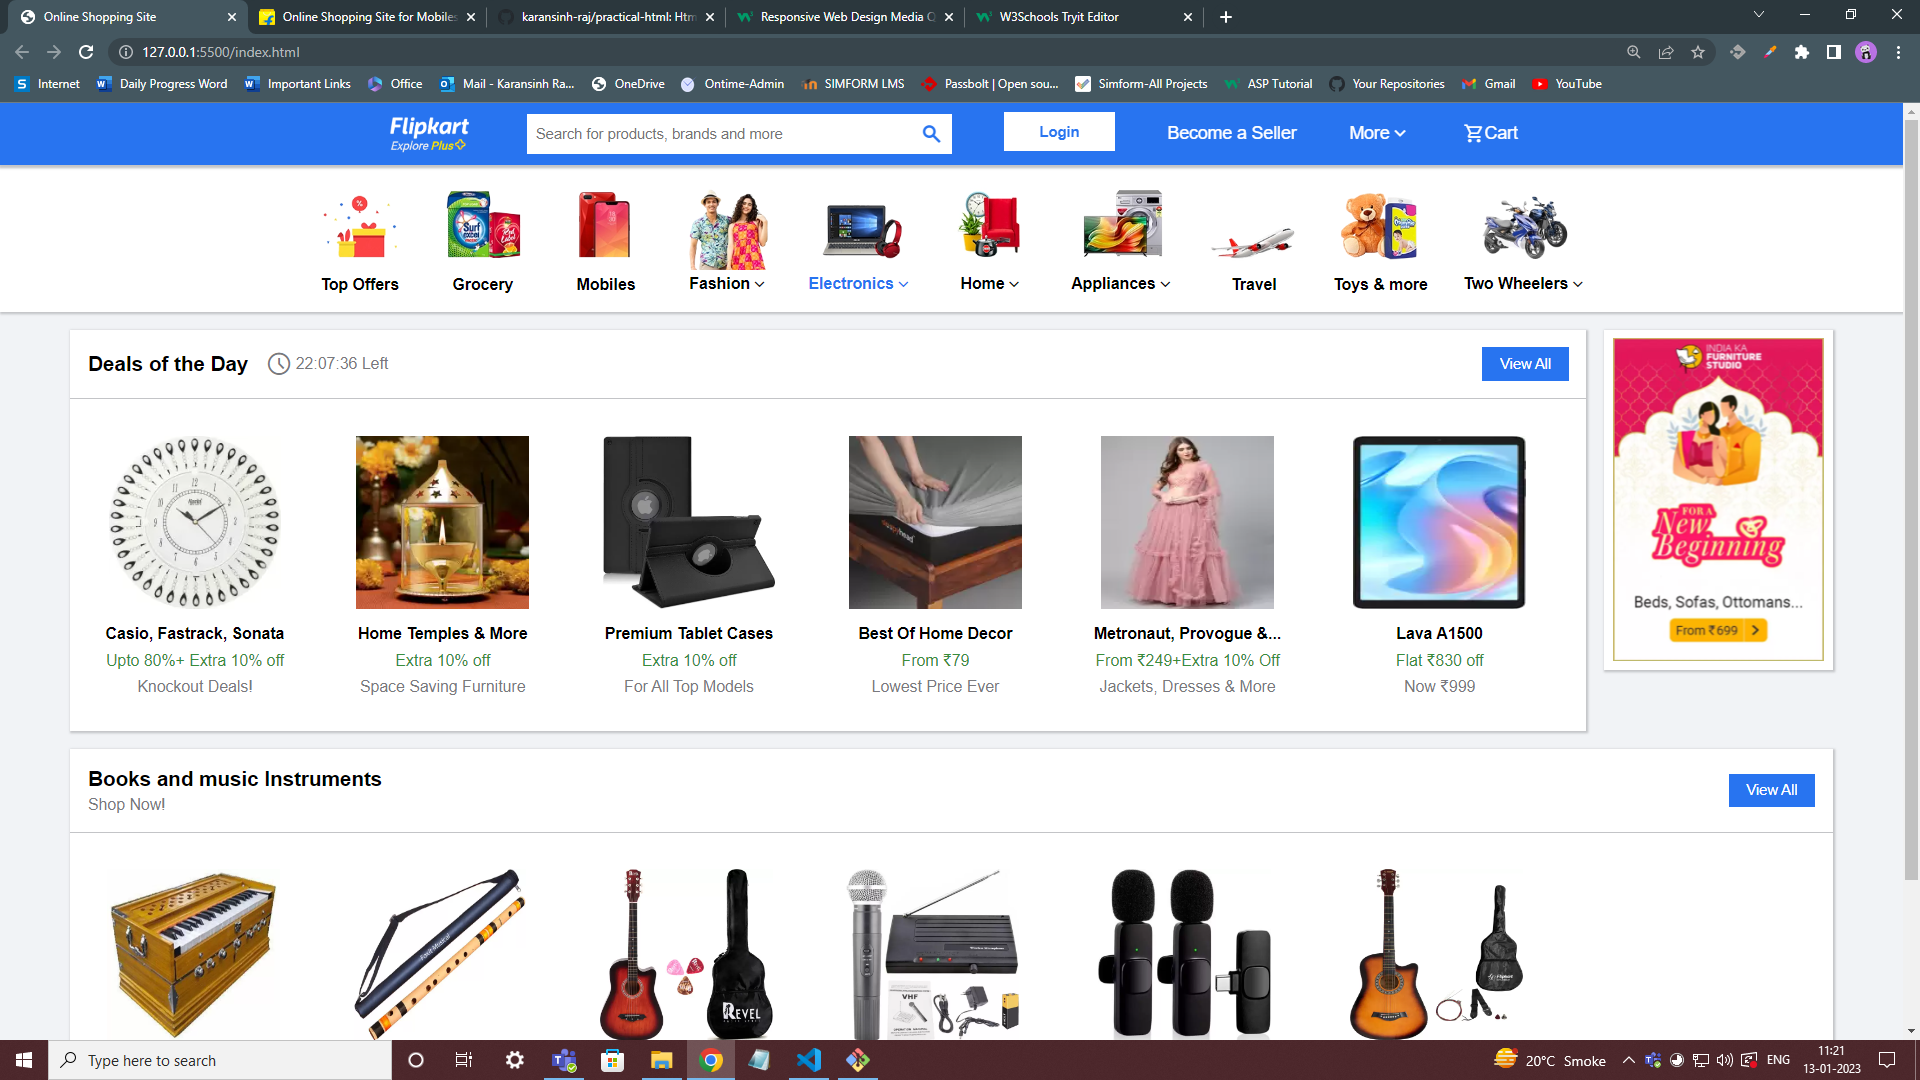Switch to karansinh-raj/practical-html tab
Screen dimensions: 1920x1080
coord(607,17)
